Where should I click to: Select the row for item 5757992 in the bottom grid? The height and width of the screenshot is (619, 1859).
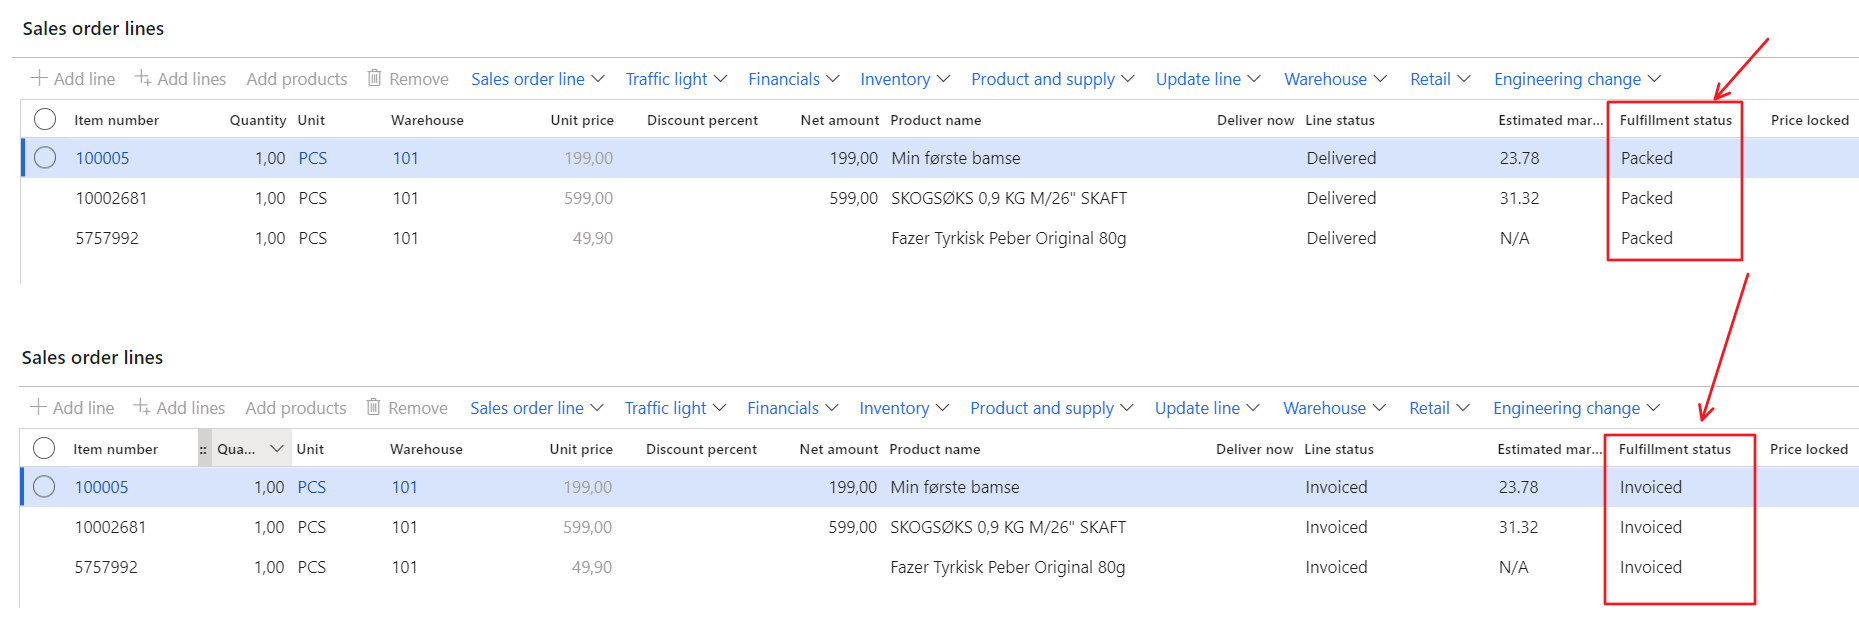(106, 567)
